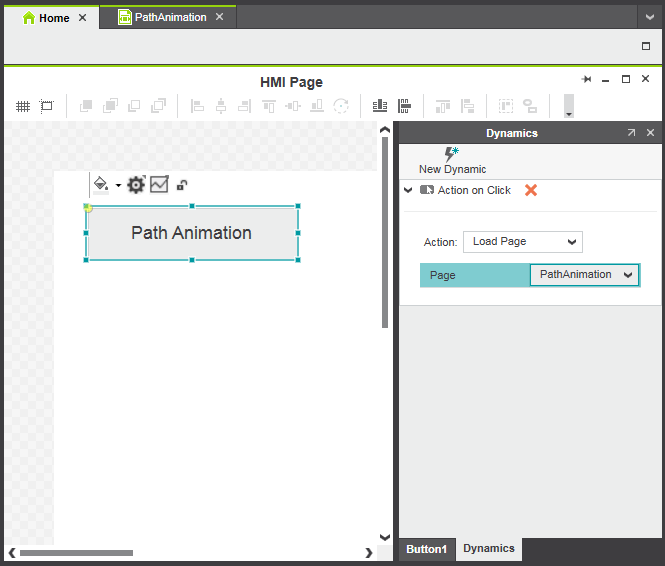Pop out the Dynamics panel
The height and width of the screenshot is (566, 665).
point(631,133)
